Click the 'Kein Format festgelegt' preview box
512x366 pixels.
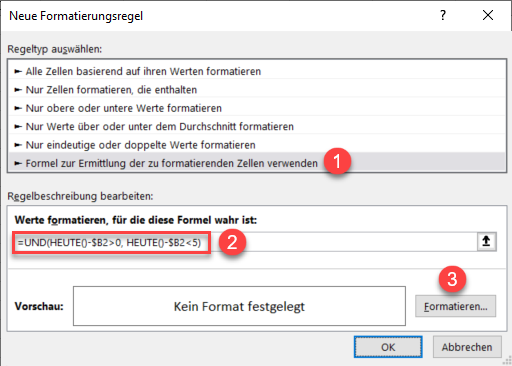point(239,306)
